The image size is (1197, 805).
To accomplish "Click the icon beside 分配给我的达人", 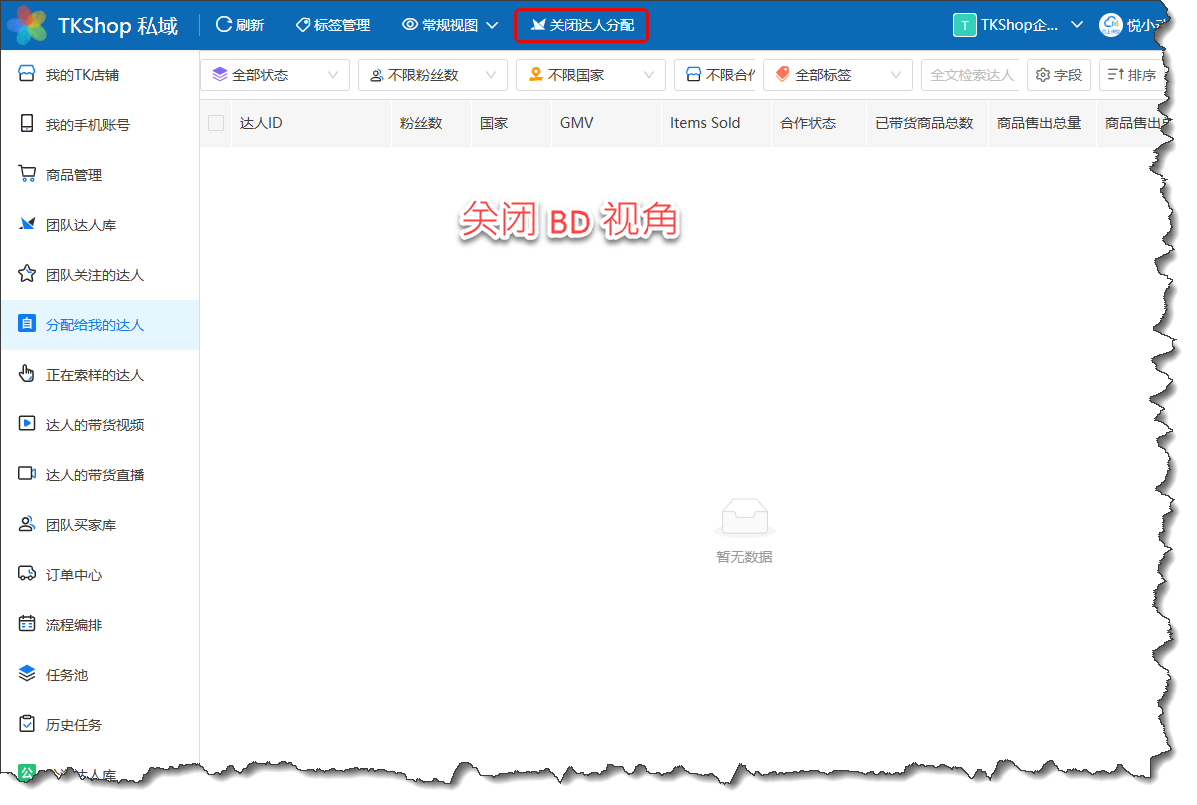I will [x=27, y=324].
